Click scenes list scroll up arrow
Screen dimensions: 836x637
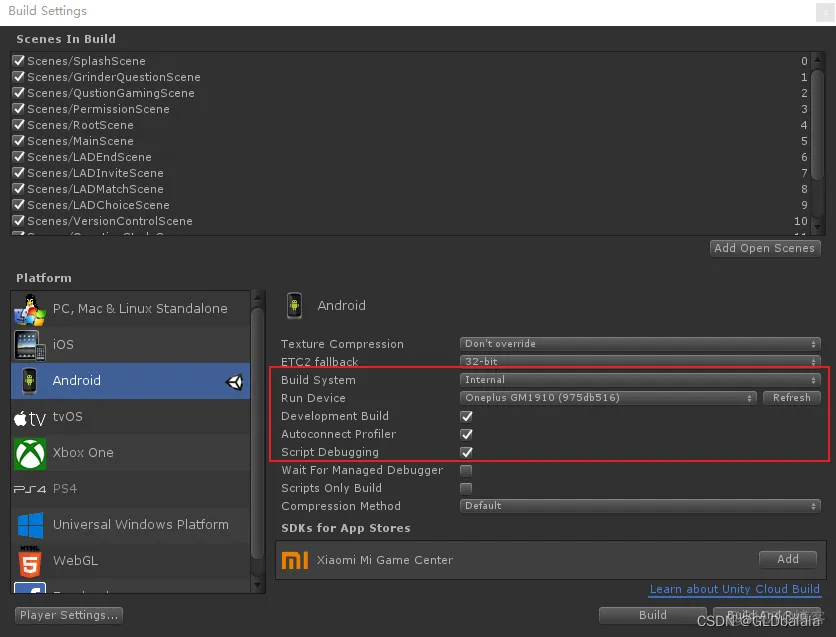(x=817, y=58)
